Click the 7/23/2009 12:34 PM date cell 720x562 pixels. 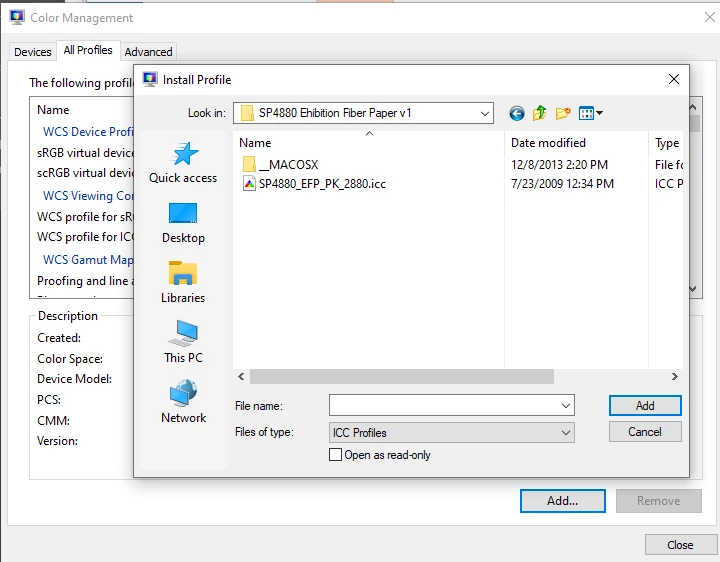point(562,184)
